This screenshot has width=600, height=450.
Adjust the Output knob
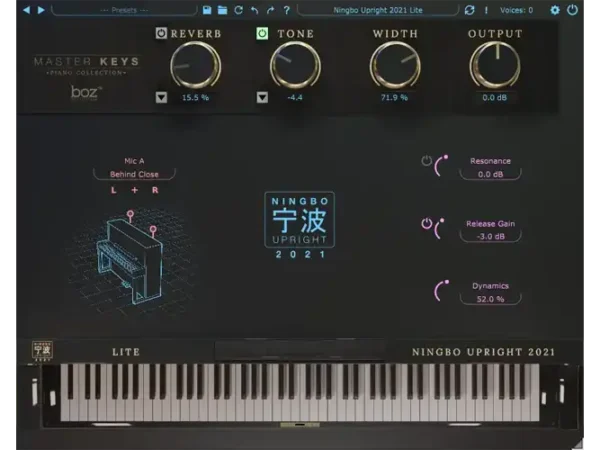pyautogui.click(x=495, y=65)
